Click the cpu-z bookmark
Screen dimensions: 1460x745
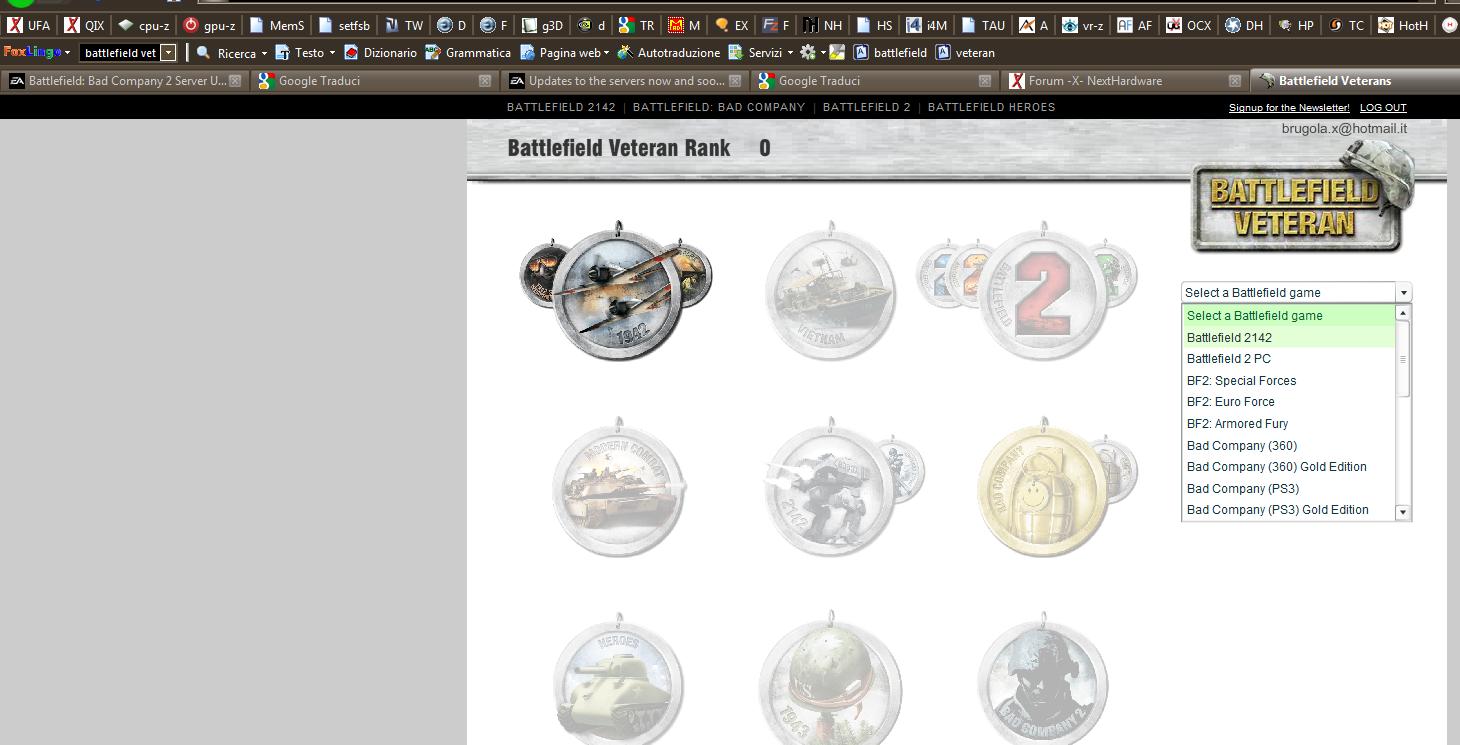coord(143,25)
